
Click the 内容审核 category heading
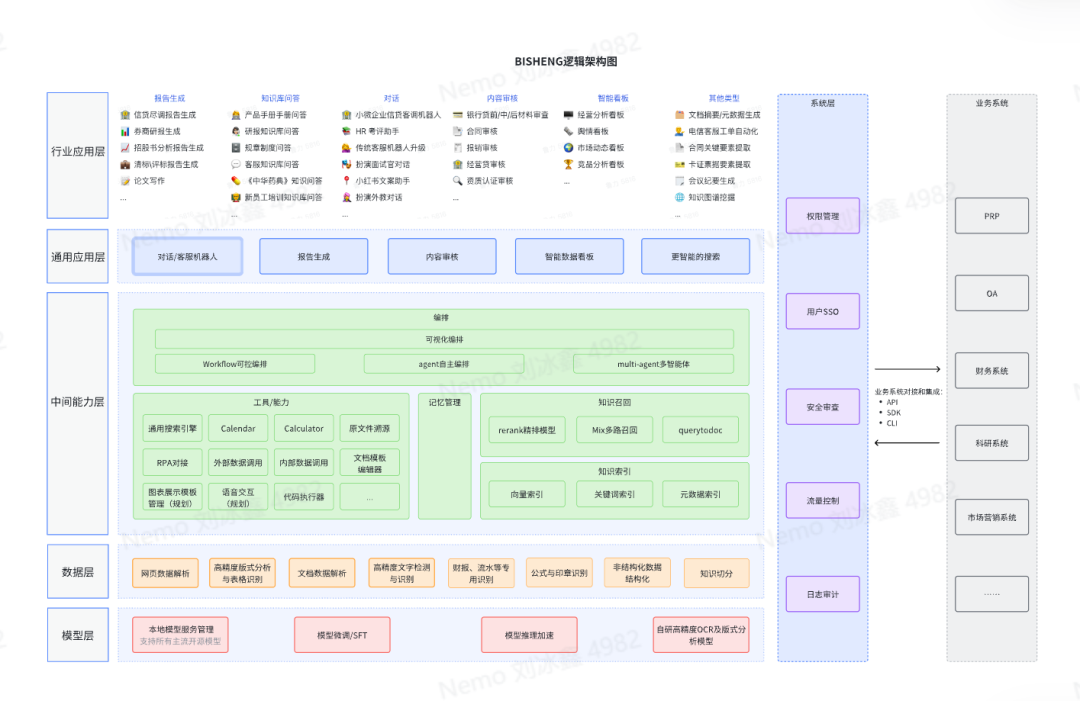[502, 98]
